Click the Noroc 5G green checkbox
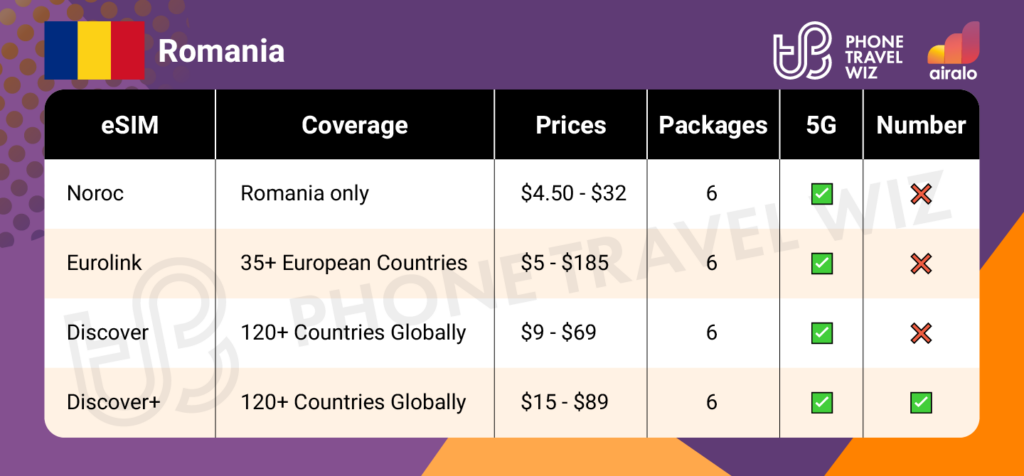Viewport: 1024px width, 476px height. [822, 194]
